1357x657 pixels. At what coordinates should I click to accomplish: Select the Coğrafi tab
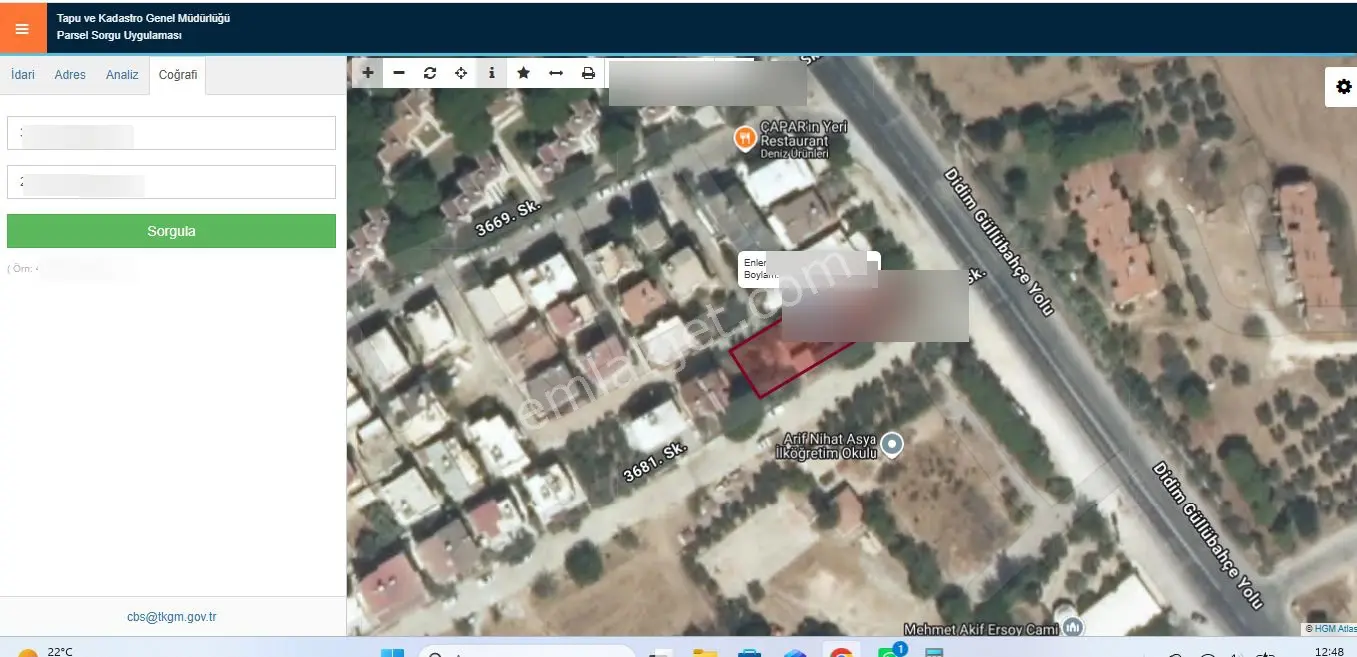pos(178,75)
